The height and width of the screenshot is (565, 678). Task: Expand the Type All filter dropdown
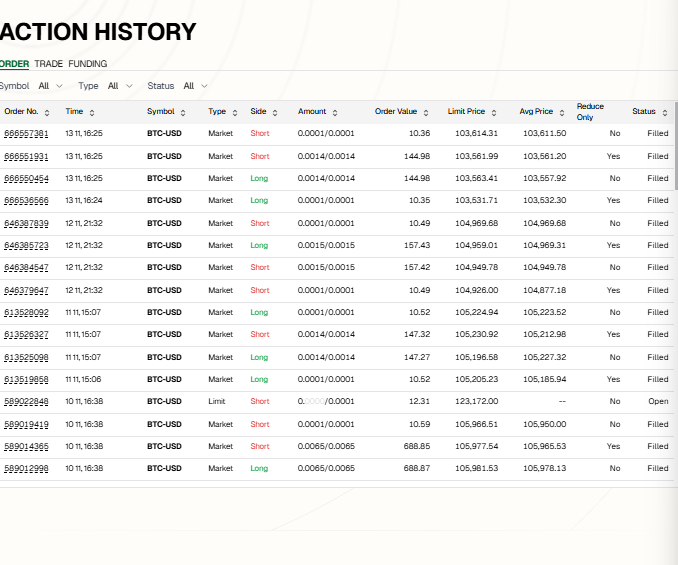120,86
